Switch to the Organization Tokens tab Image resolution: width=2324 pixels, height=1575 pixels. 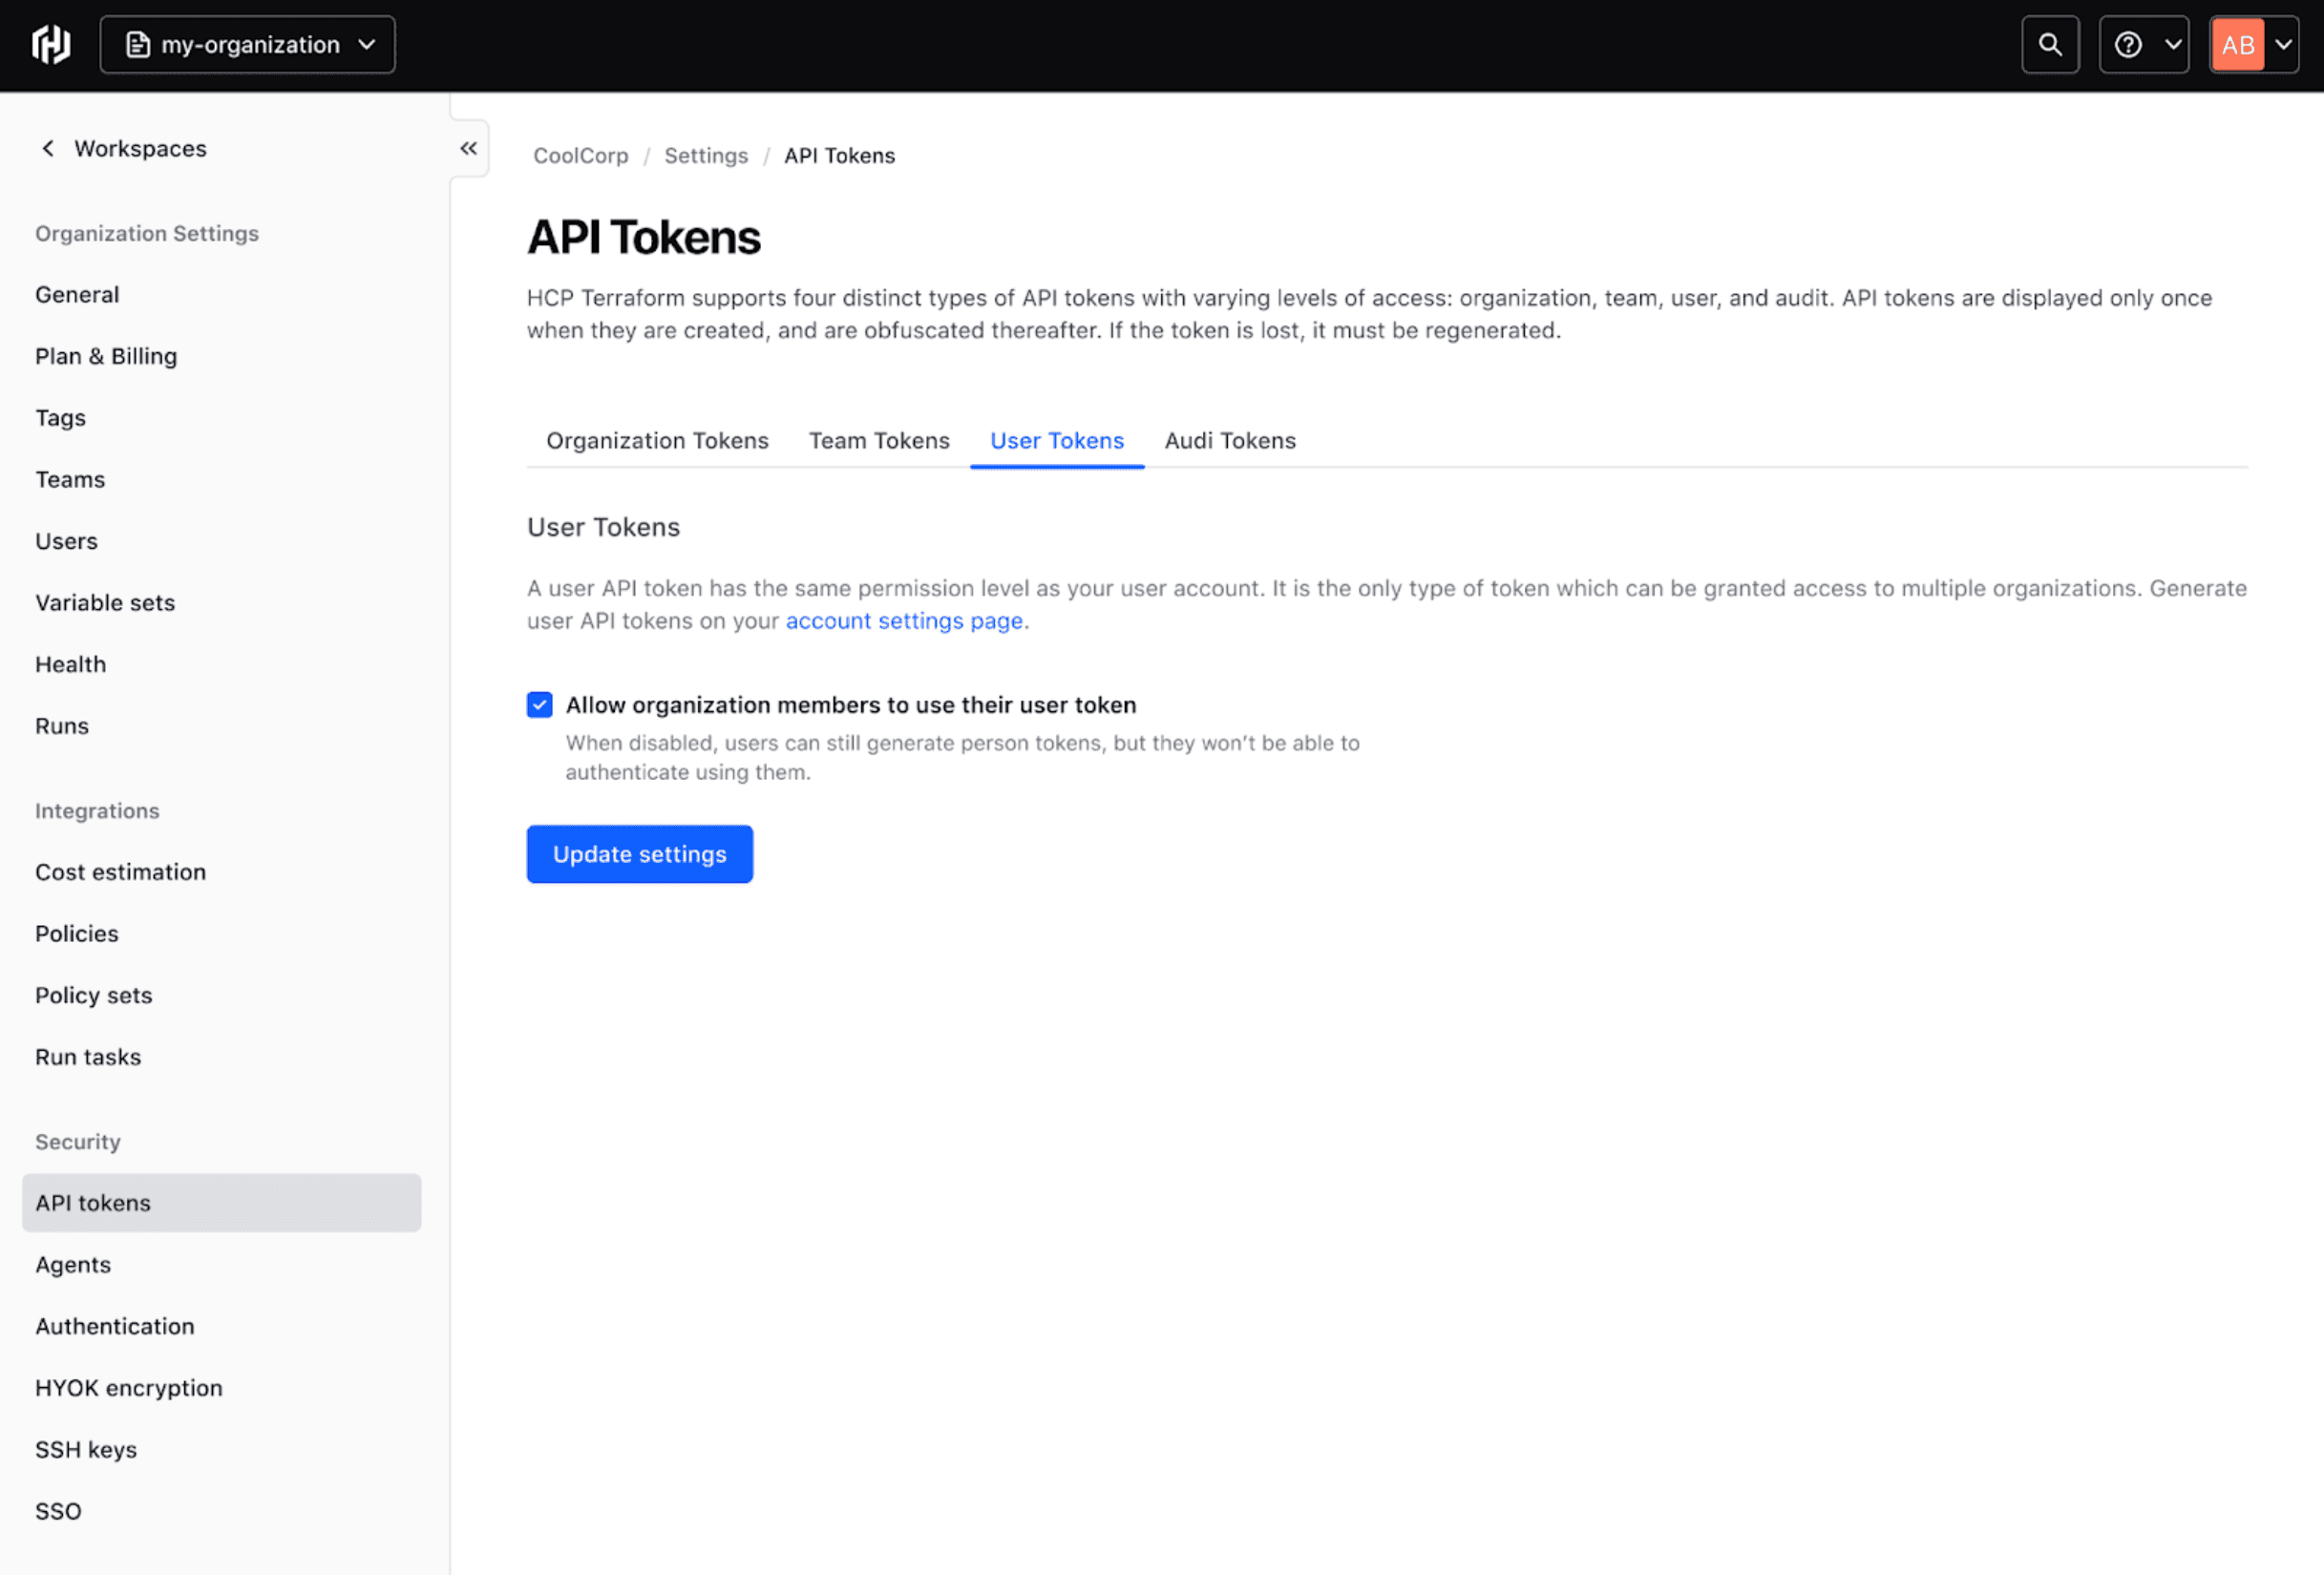(x=657, y=441)
